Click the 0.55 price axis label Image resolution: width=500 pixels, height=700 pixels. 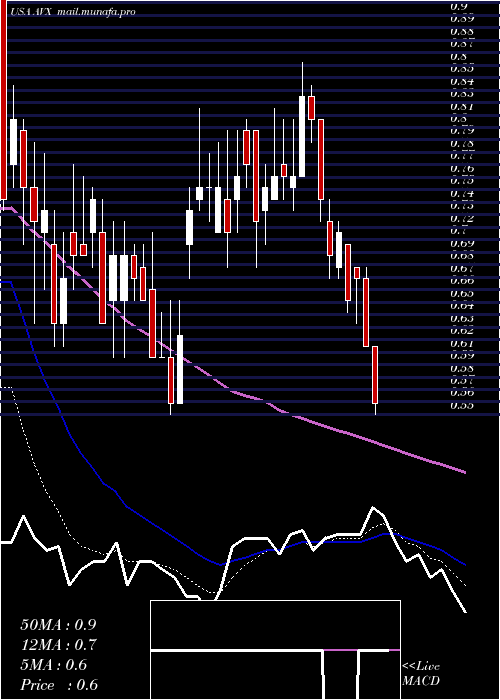(x=461, y=406)
